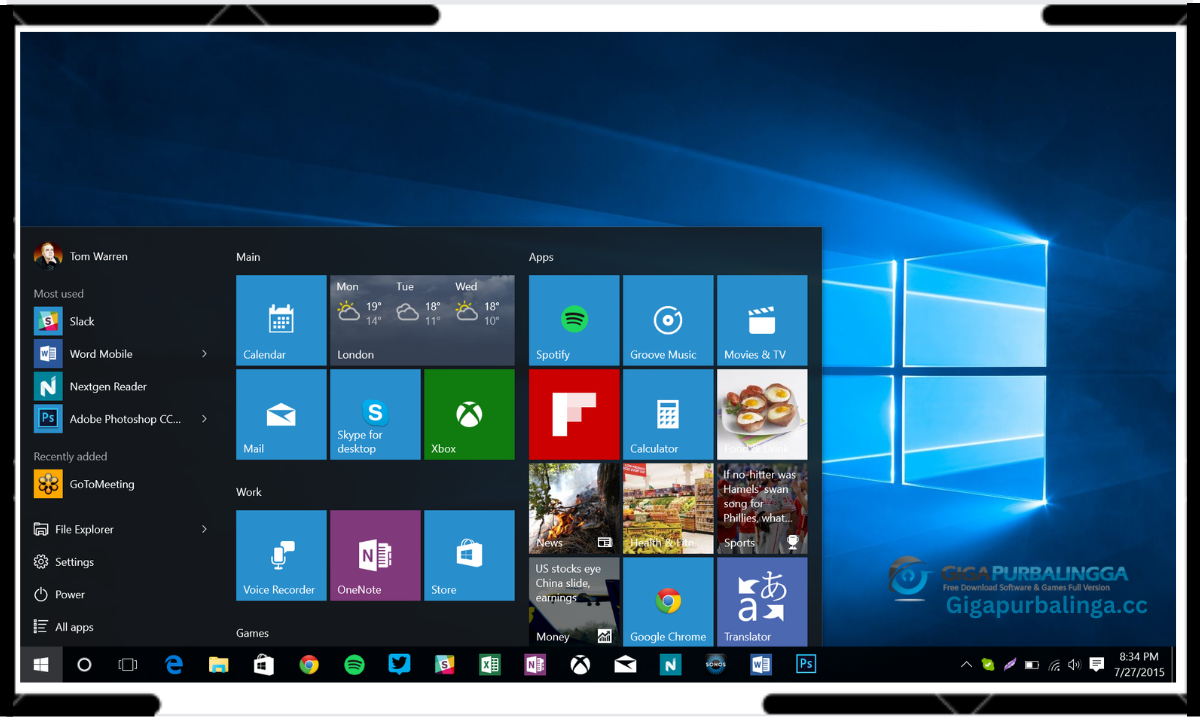The height and width of the screenshot is (720, 1200).
Task: Expand the Adobe Photoshop CC jump list arrow
Action: 204,419
